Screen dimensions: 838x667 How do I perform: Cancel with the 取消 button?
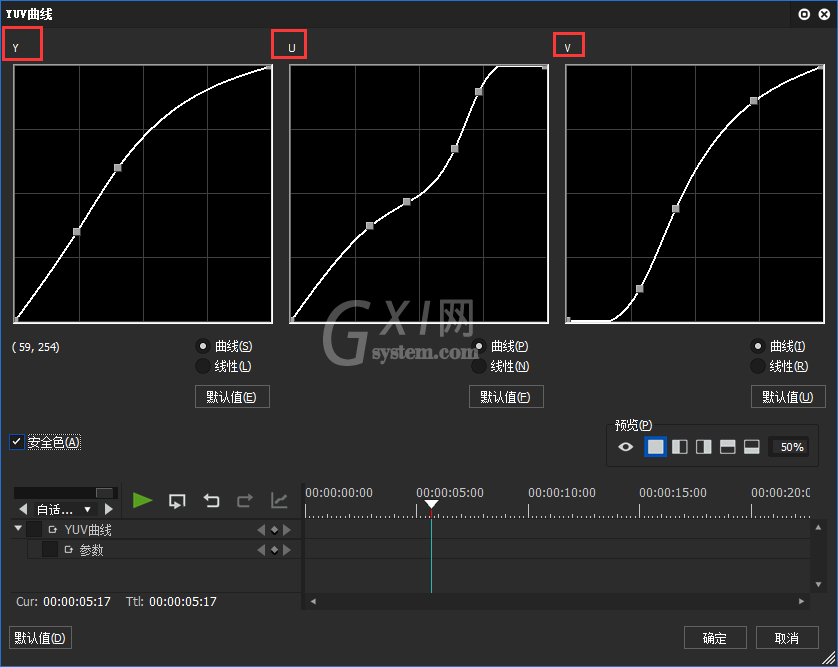click(x=787, y=638)
